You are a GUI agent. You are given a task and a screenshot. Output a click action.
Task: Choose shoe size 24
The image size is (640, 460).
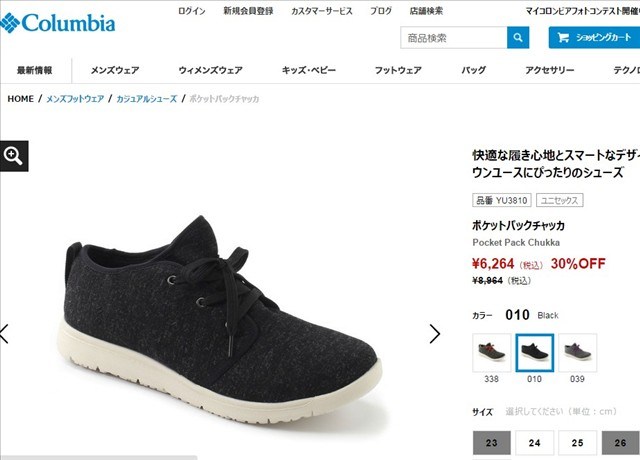click(x=534, y=442)
